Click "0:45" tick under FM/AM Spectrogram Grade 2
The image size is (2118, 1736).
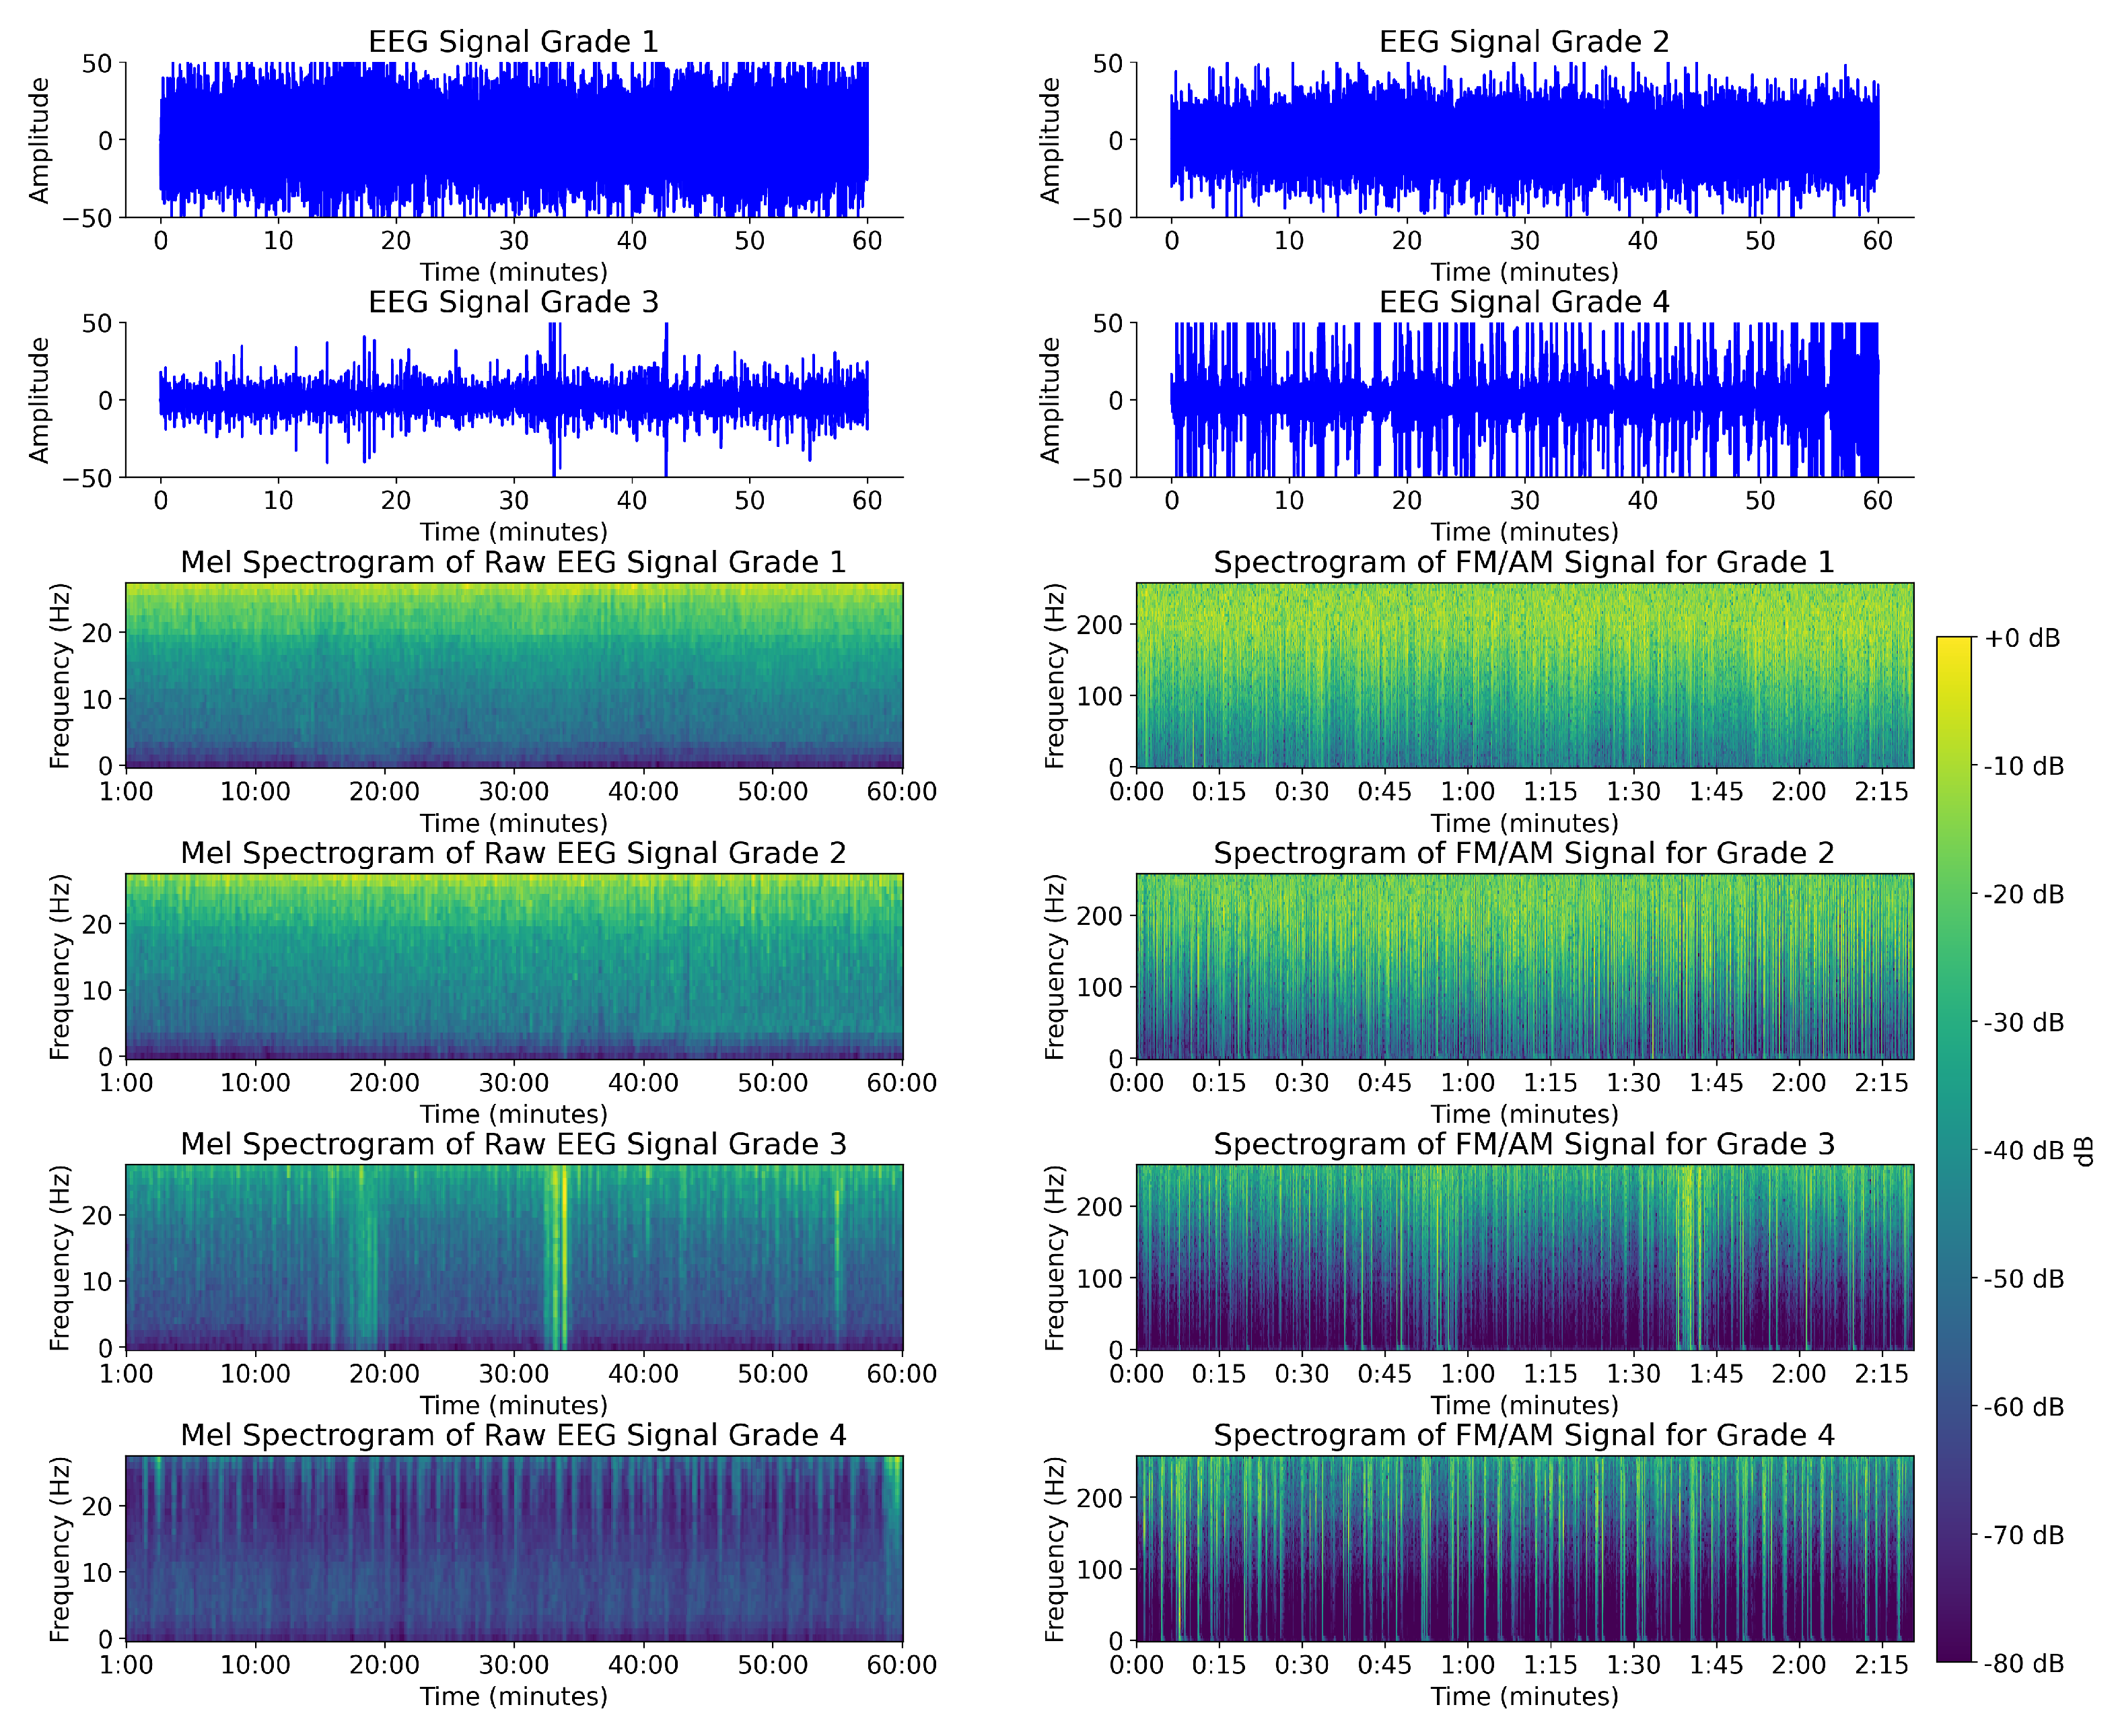pos(1384,1083)
